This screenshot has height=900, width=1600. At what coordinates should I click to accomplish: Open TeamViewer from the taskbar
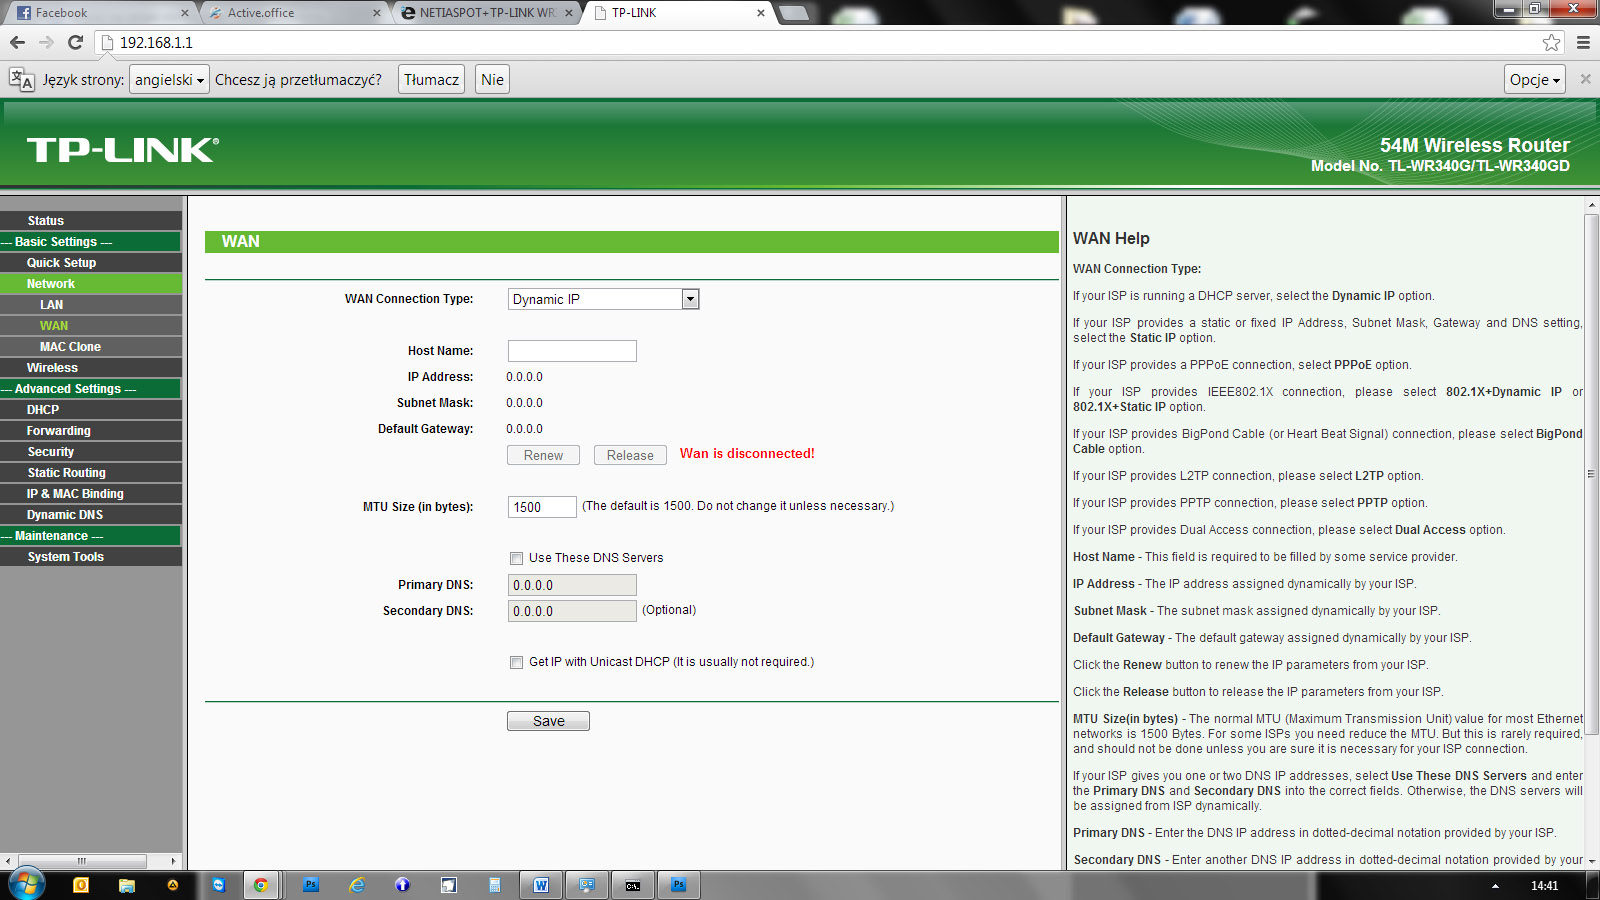pyautogui.click(x=219, y=885)
